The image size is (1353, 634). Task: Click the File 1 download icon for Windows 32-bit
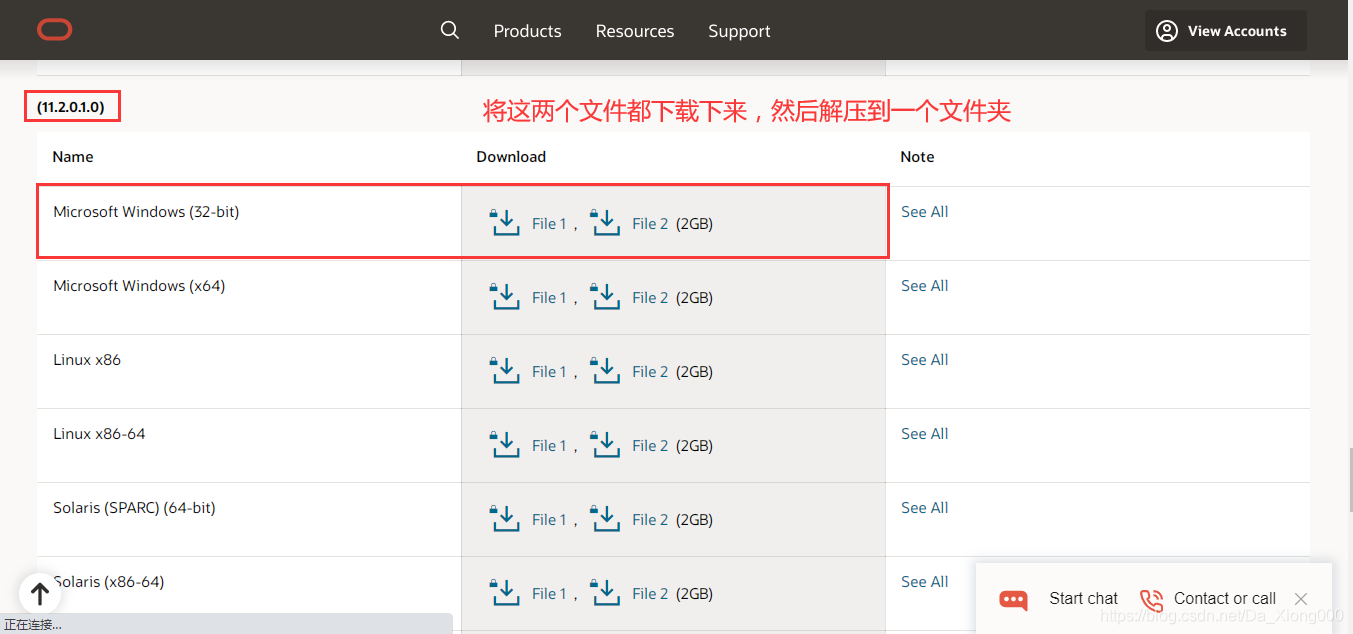(505, 222)
